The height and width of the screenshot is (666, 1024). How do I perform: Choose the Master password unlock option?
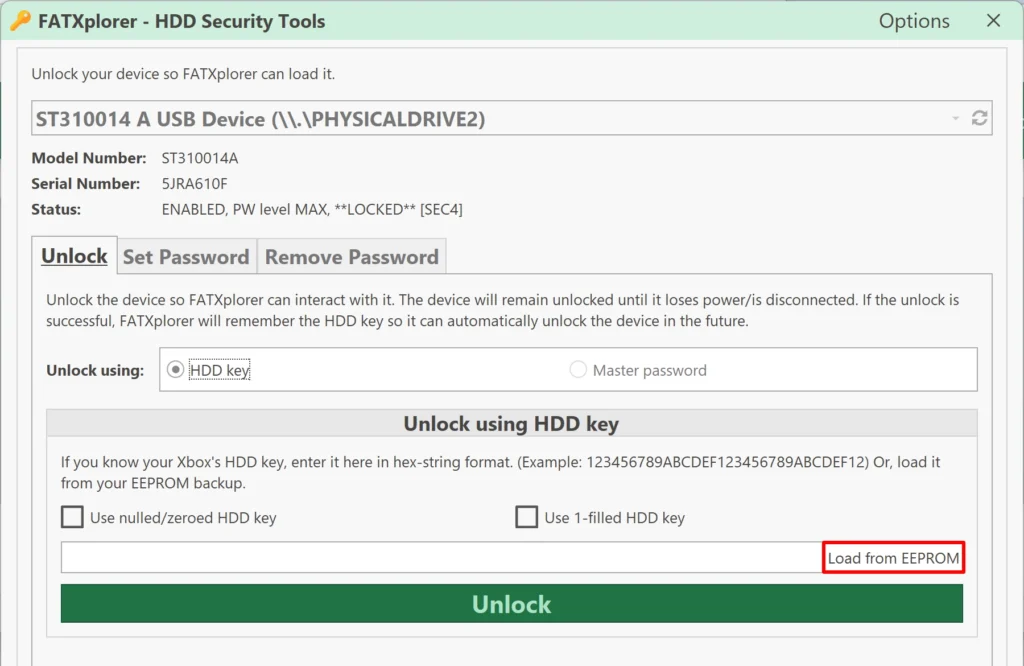click(x=578, y=370)
